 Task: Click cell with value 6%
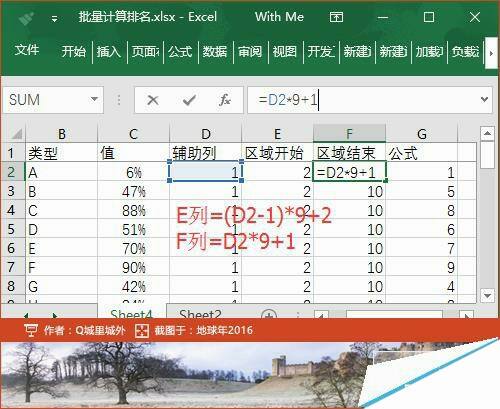point(133,172)
